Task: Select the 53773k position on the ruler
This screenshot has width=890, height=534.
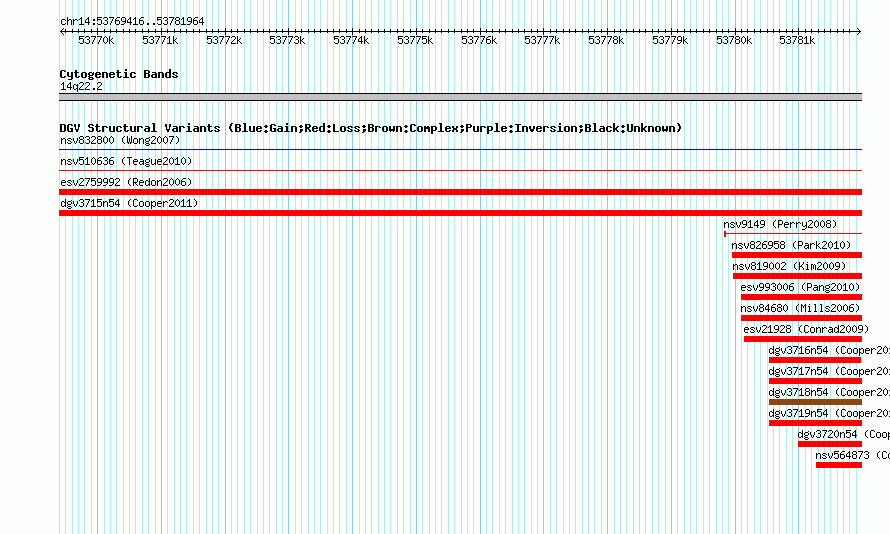Action: click(287, 40)
